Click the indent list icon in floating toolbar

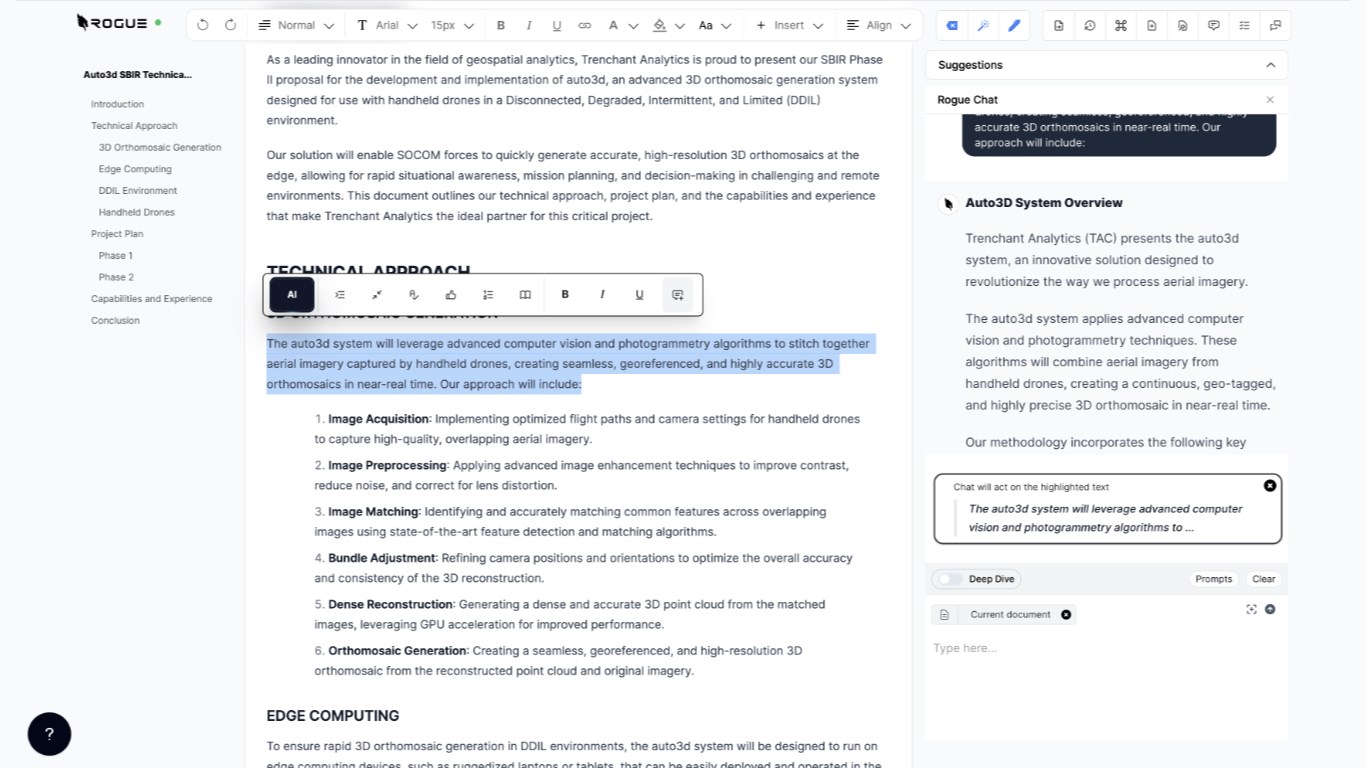340,295
